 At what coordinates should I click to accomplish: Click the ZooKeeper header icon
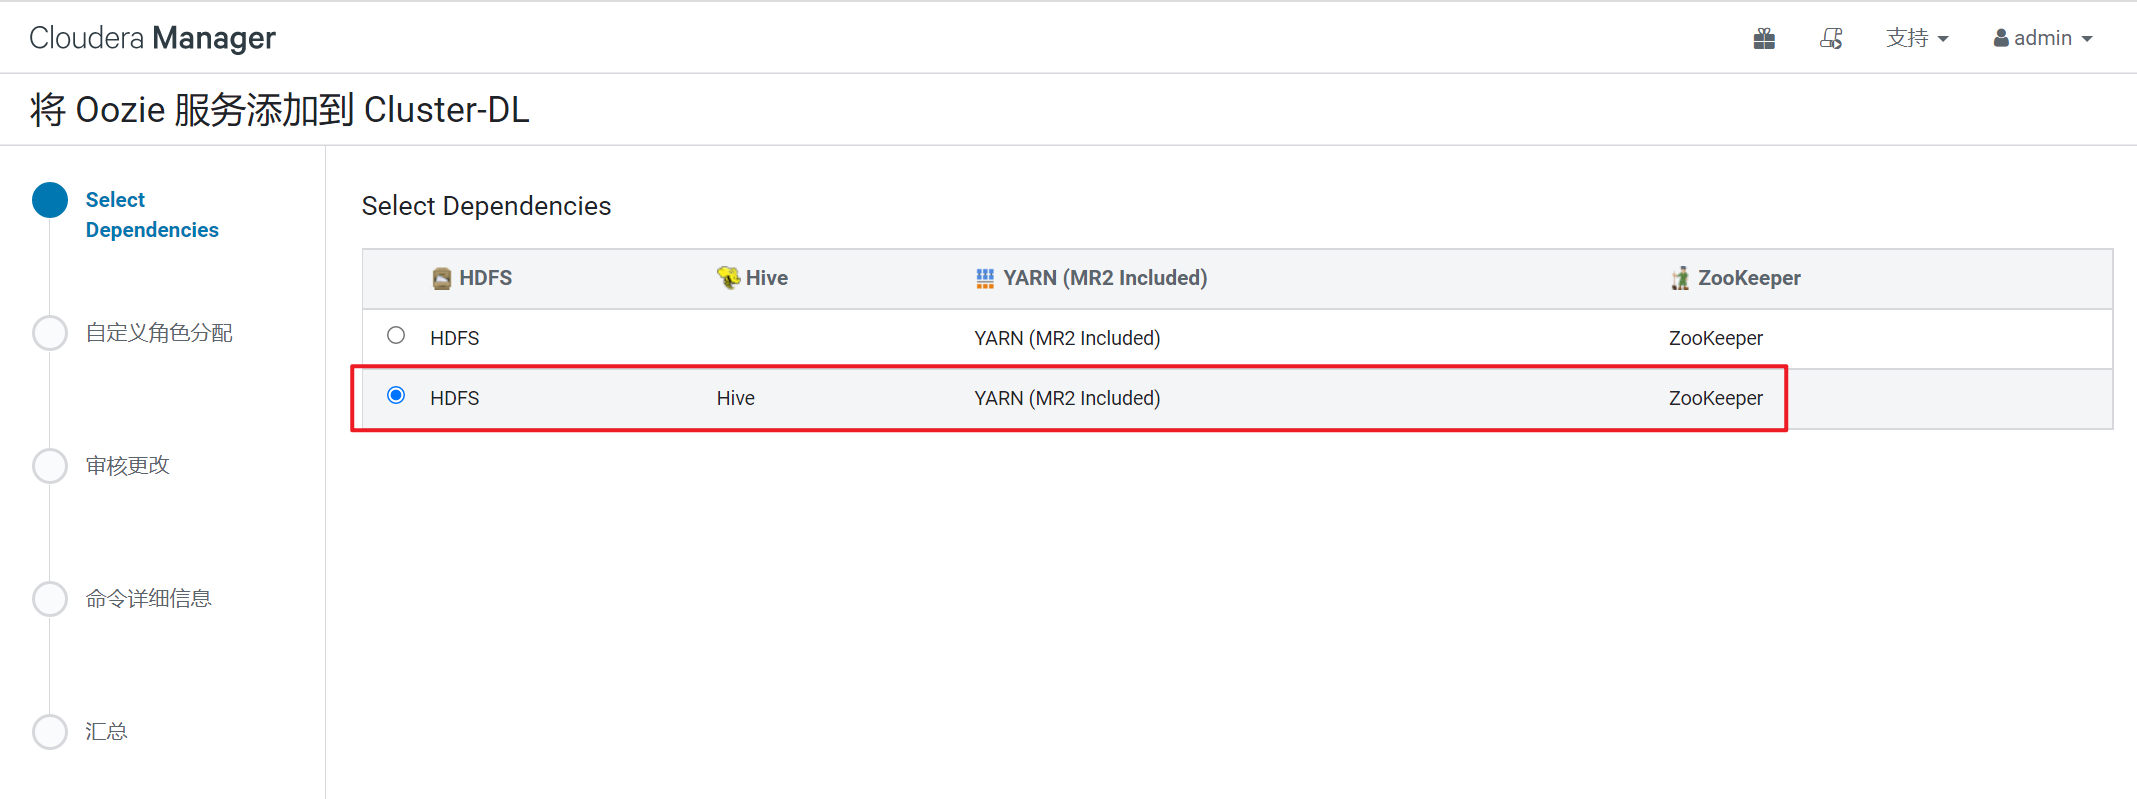1680,278
